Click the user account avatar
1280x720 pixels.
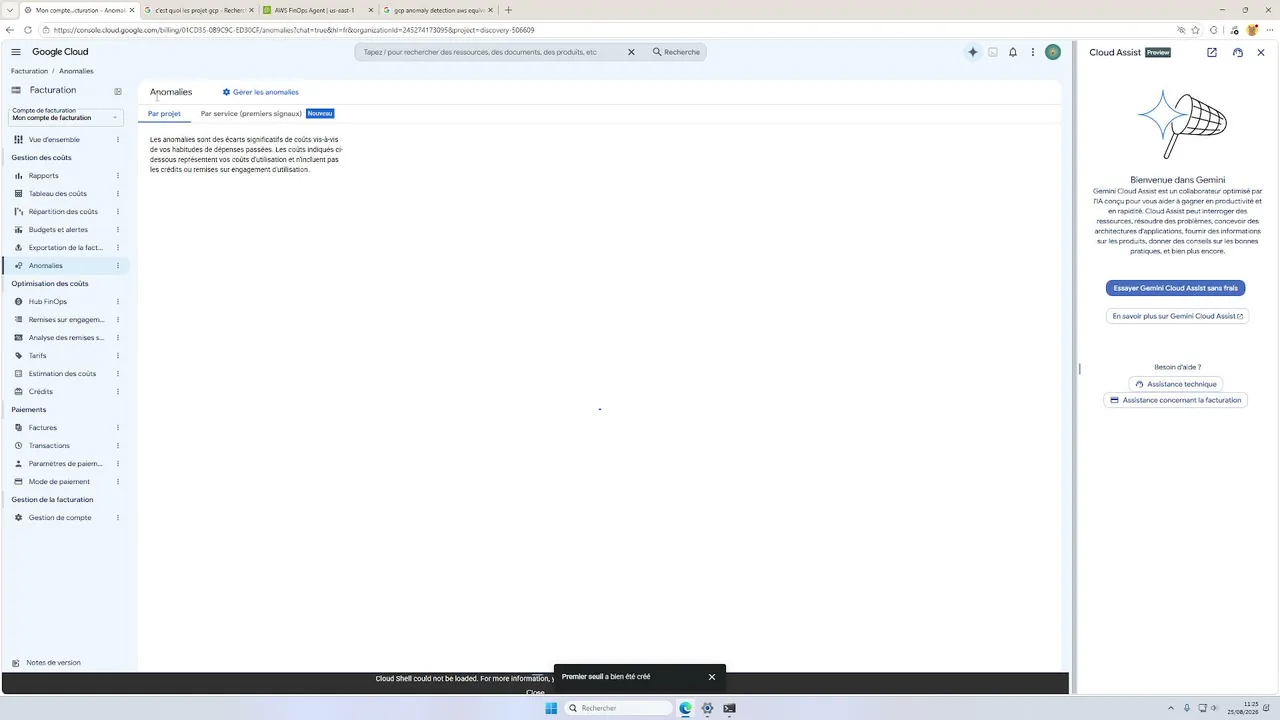(1053, 52)
